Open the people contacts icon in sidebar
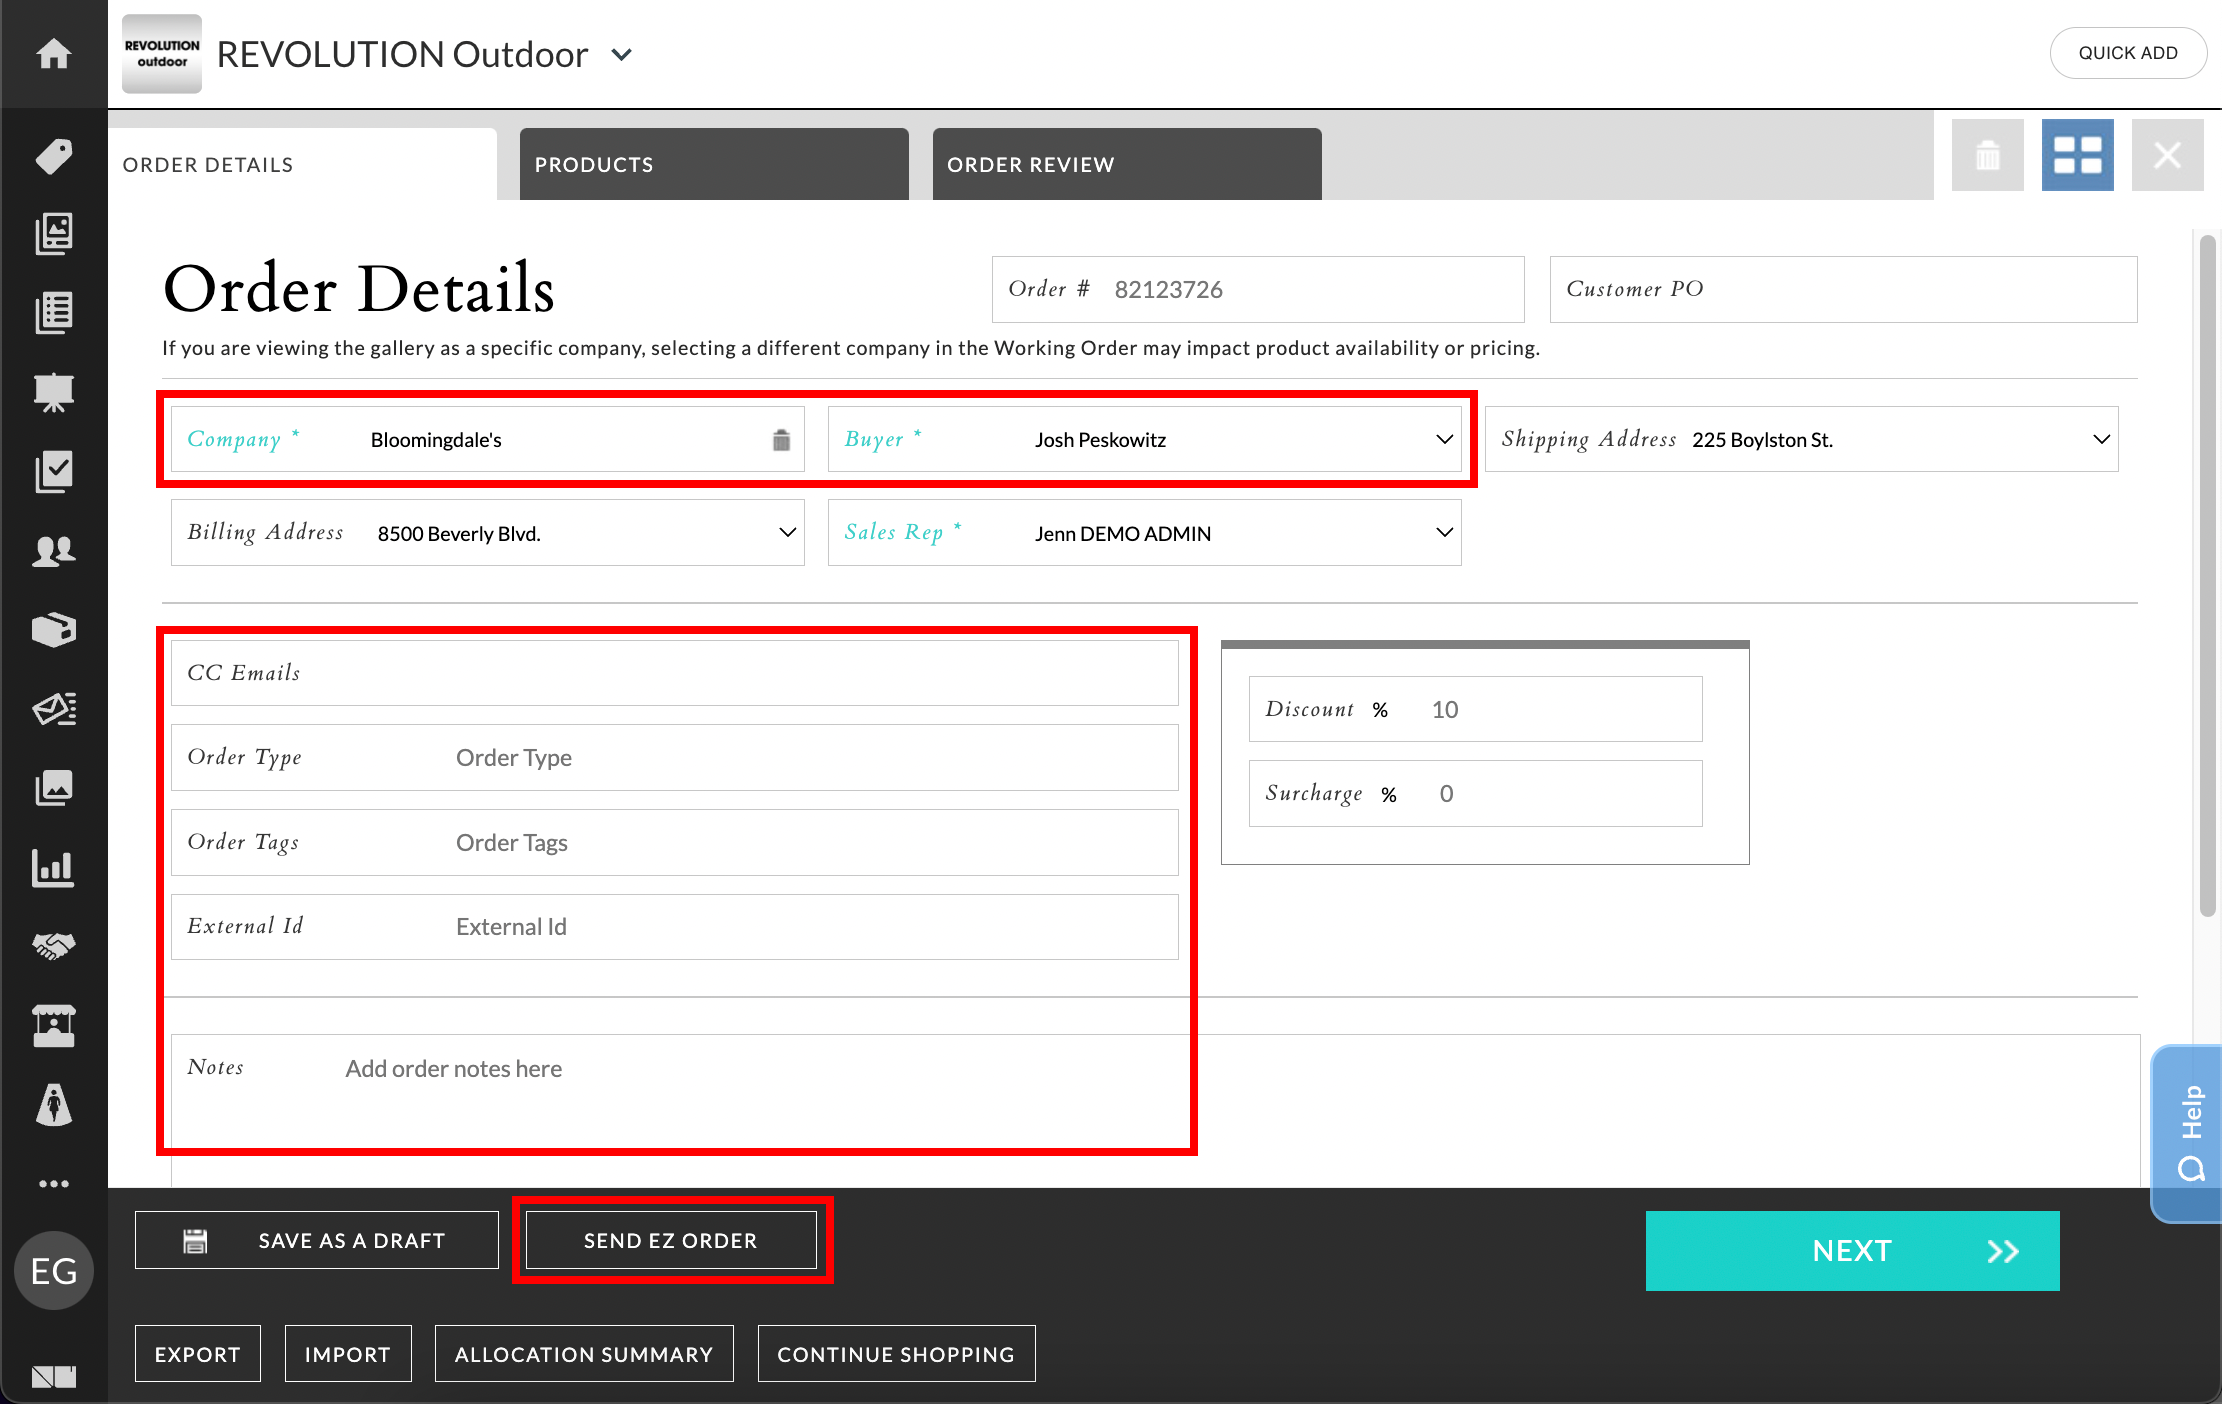Screen dimensions: 2222x1404 click(54, 551)
